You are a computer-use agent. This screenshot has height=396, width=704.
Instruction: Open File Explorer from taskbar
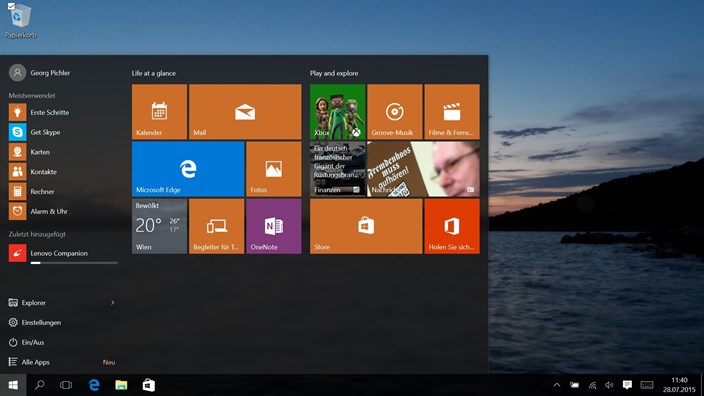click(121, 385)
